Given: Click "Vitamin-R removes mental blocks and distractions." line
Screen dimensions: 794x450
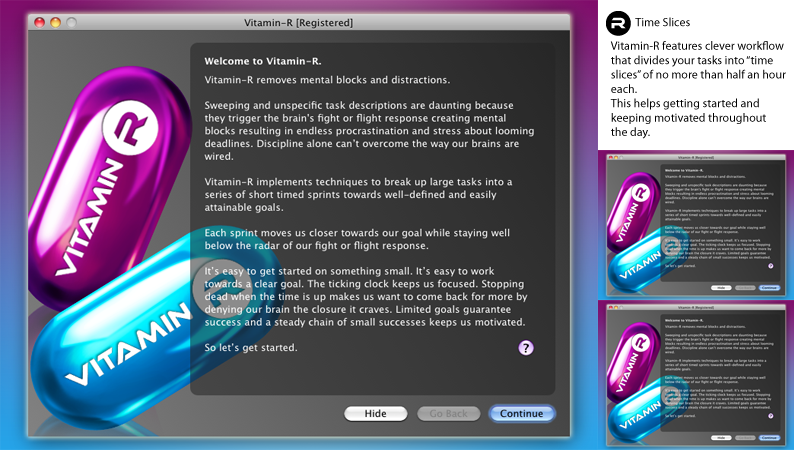Looking at the screenshot, I should point(327,80).
